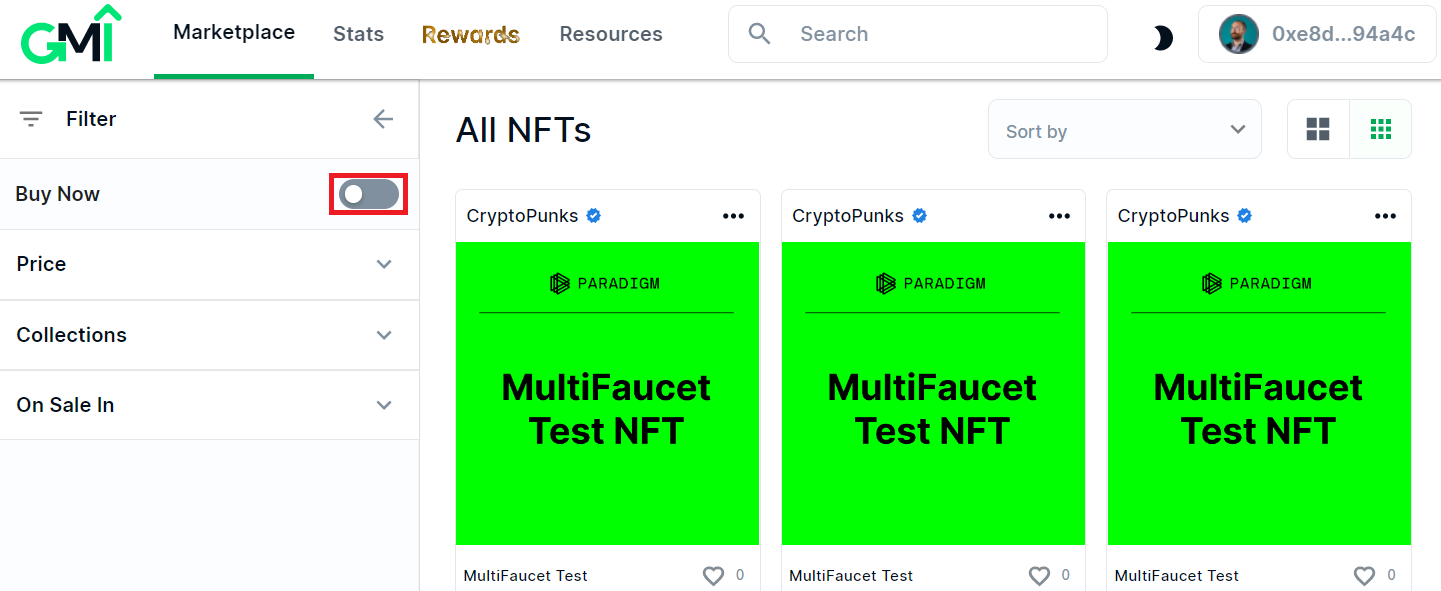This screenshot has height=591, width=1441.
Task: Click the search magnifier icon
Action: coord(760,34)
